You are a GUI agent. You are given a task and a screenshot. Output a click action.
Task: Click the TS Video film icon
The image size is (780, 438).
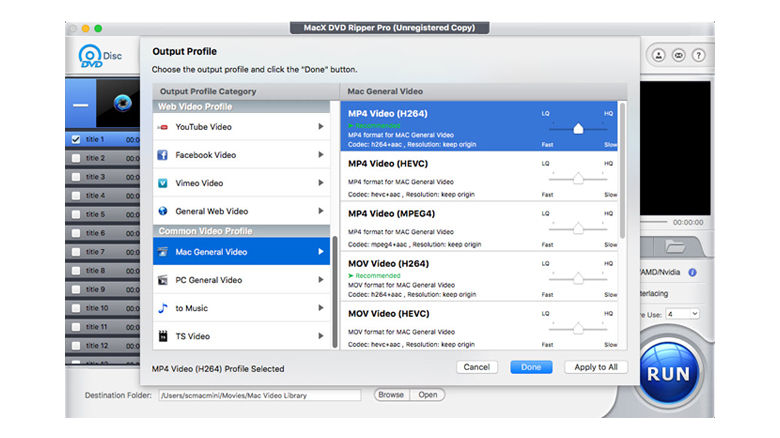click(163, 336)
